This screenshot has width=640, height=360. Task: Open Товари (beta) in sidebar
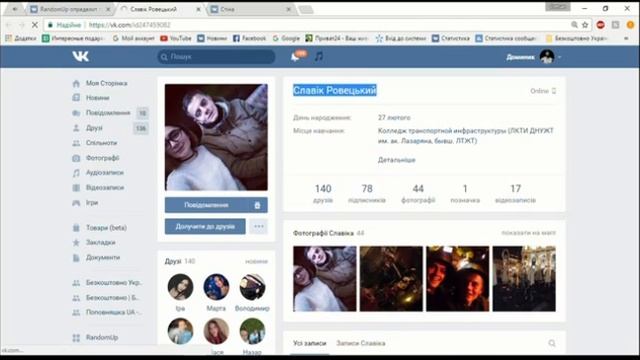[x=106, y=228]
